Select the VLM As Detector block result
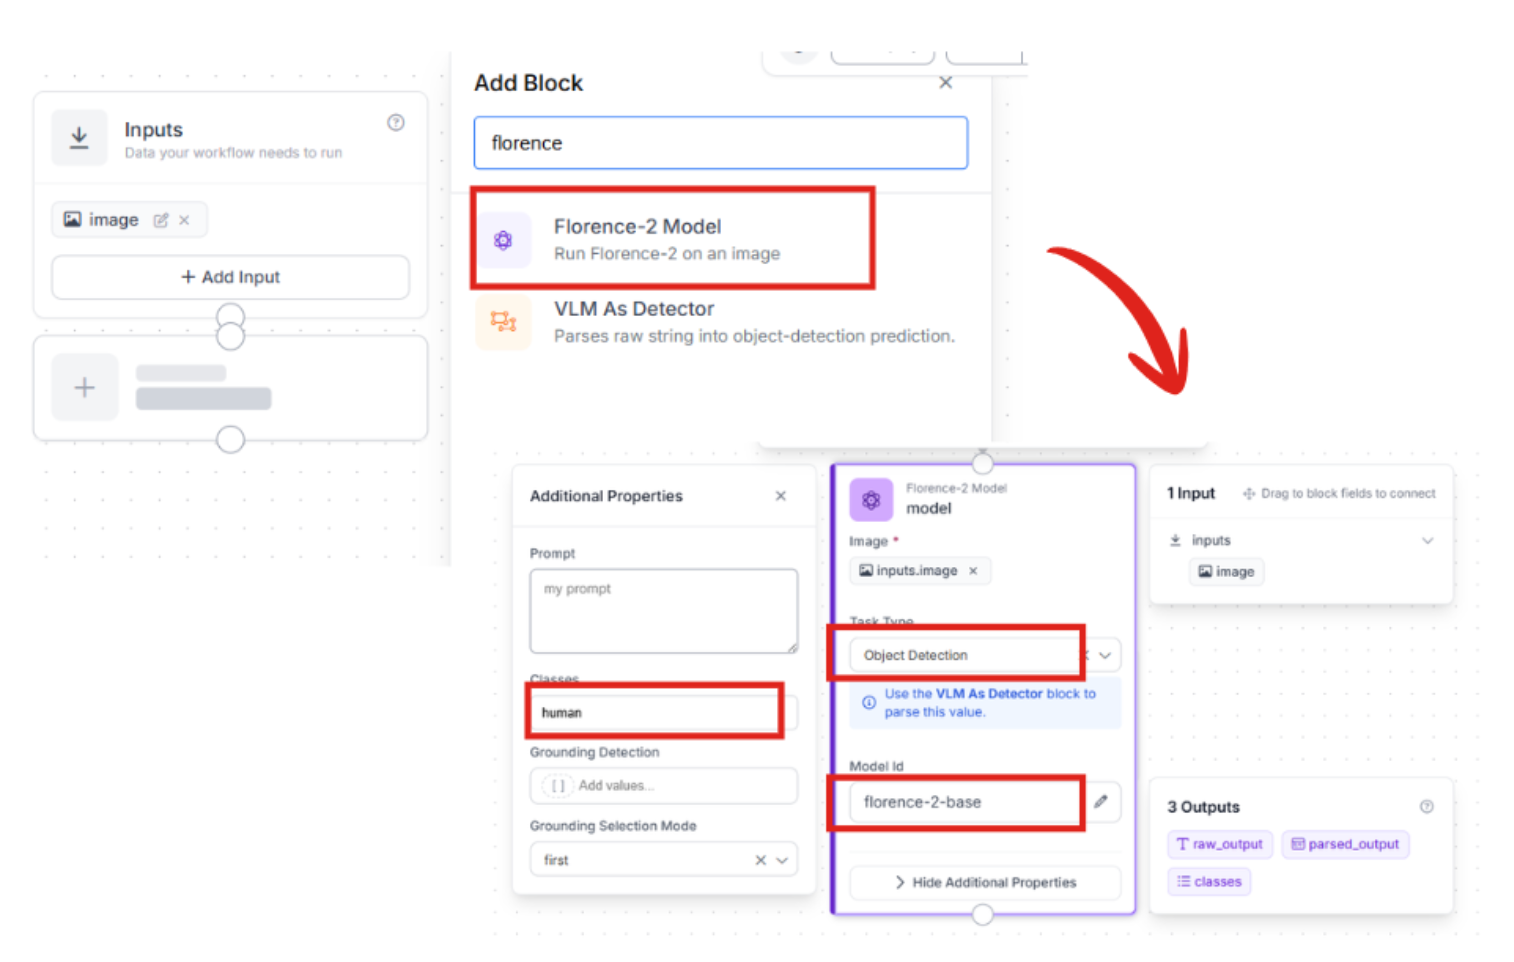Image resolution: width=1514 pixels, height=962 pixels. pos(720,322)
